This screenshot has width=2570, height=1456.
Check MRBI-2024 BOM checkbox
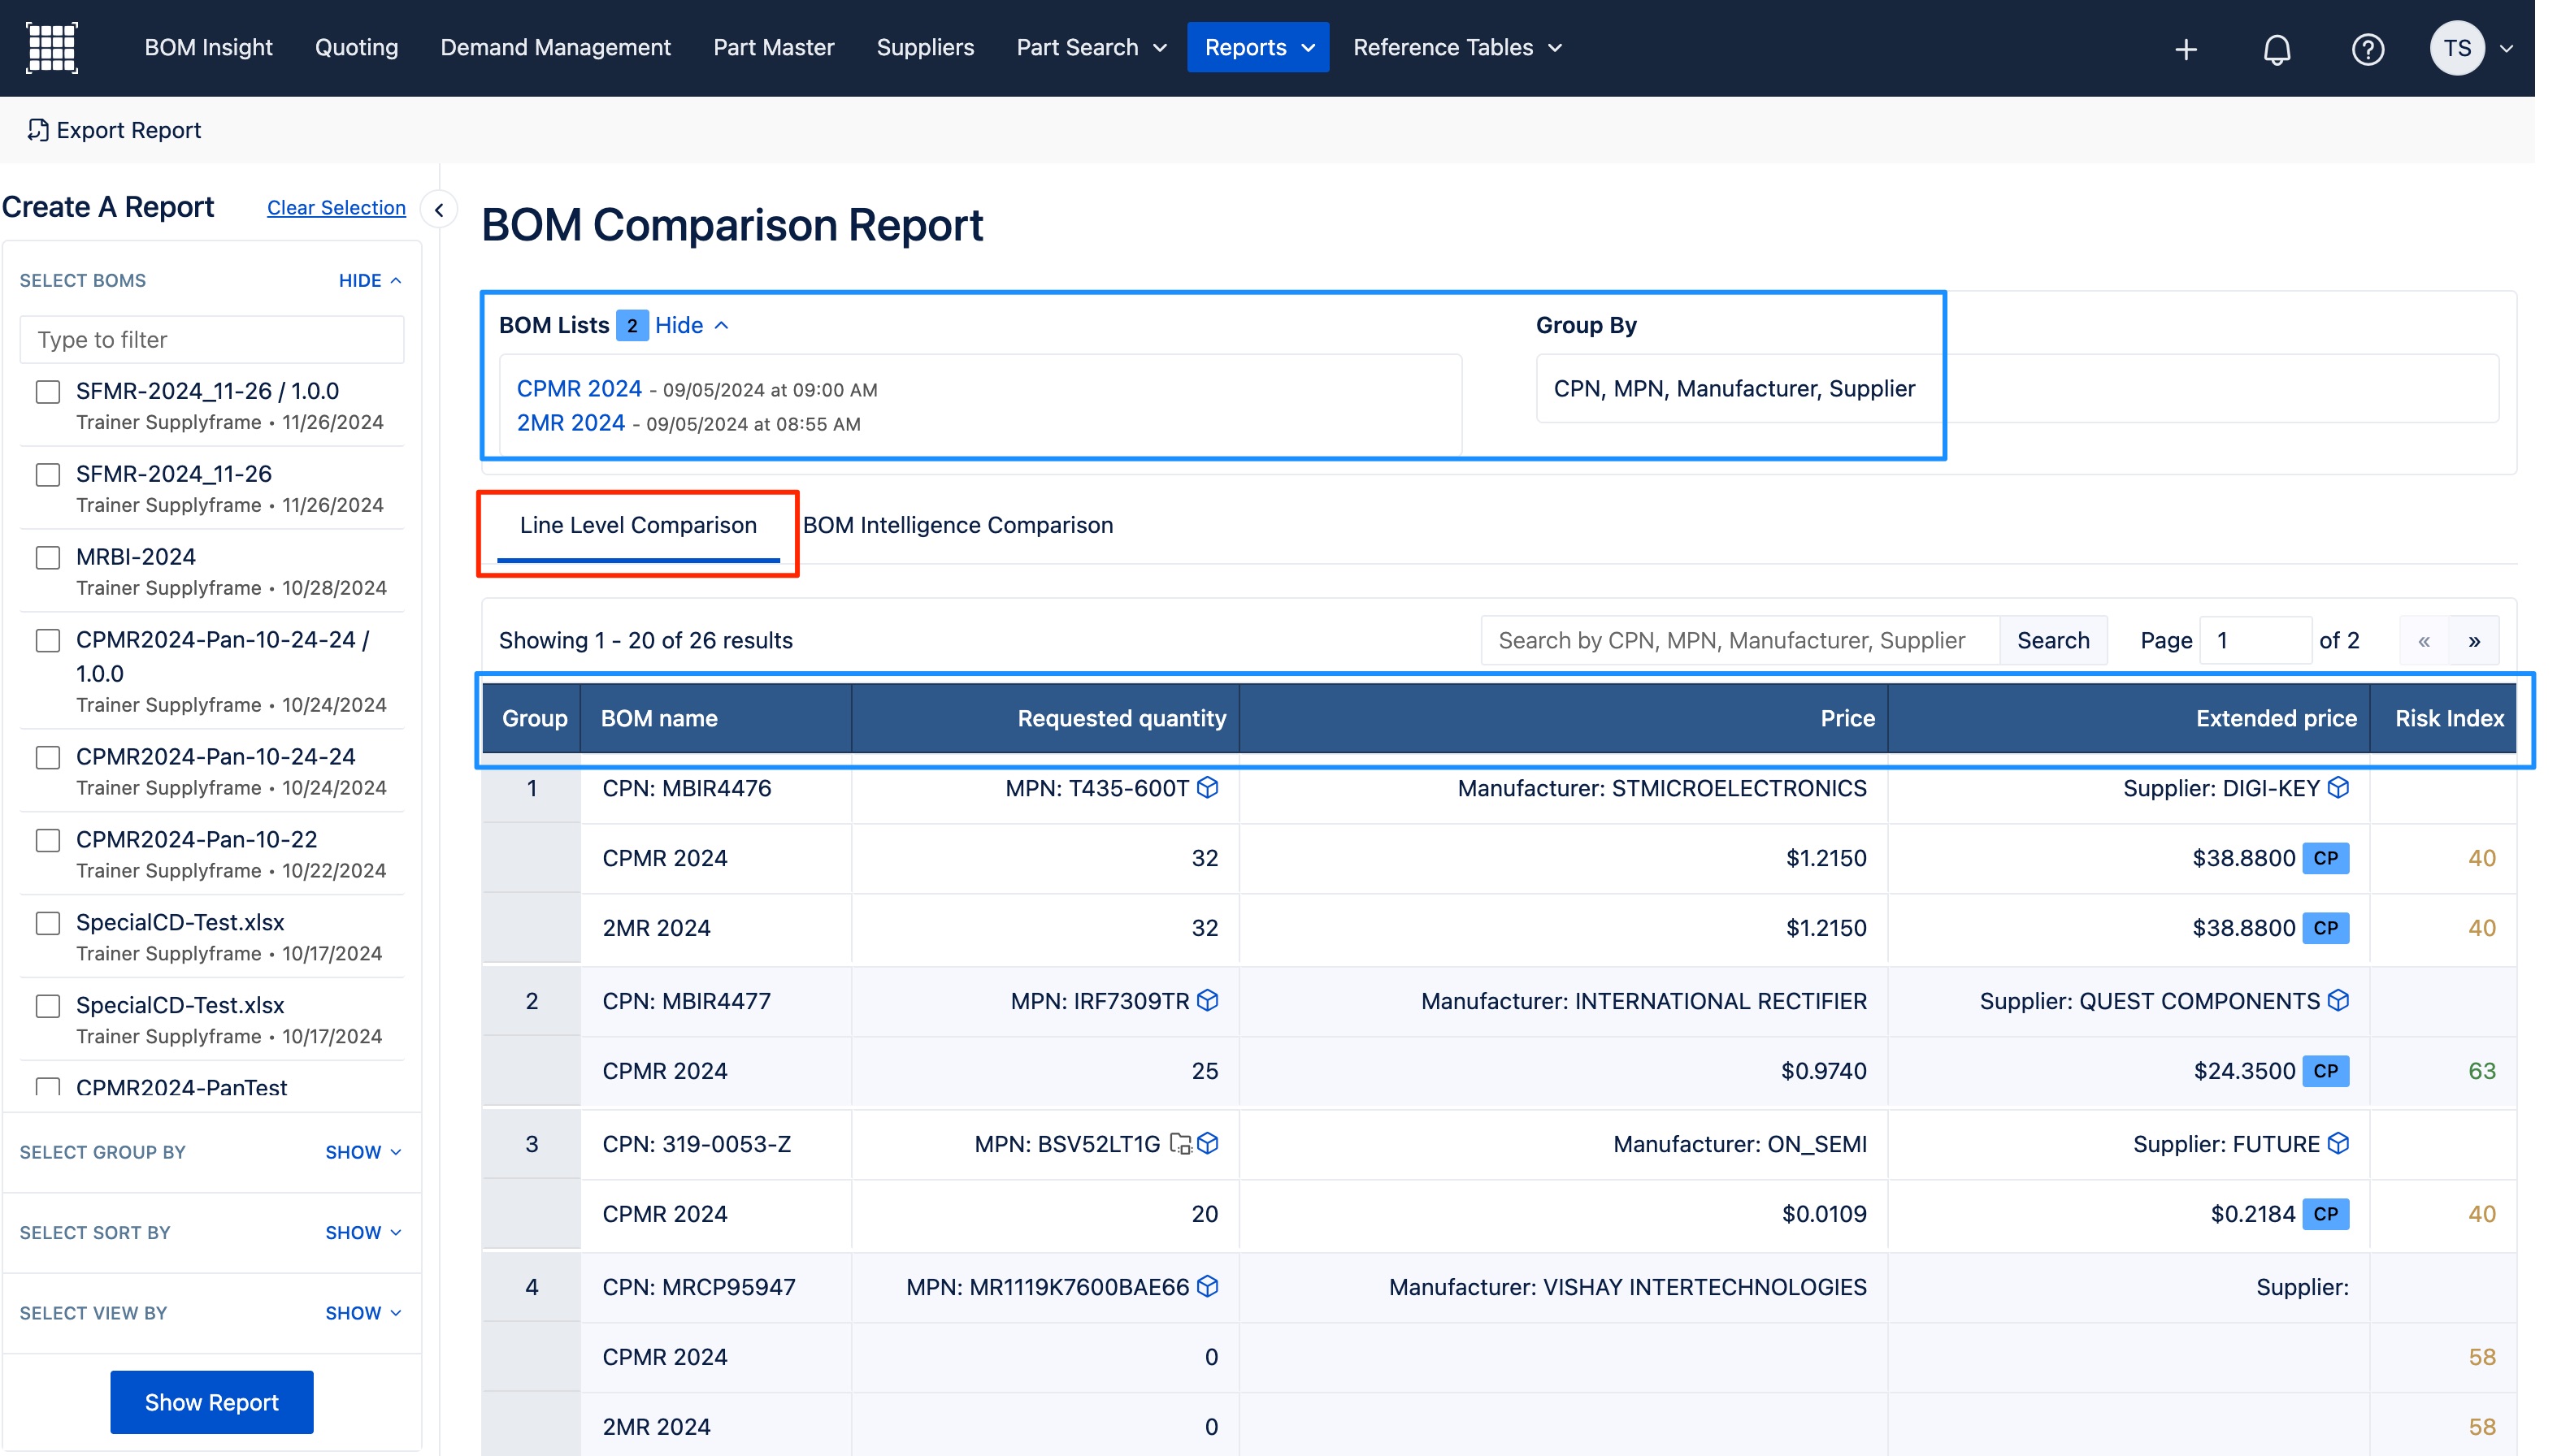pyautogui.click(x=48, y=557)
